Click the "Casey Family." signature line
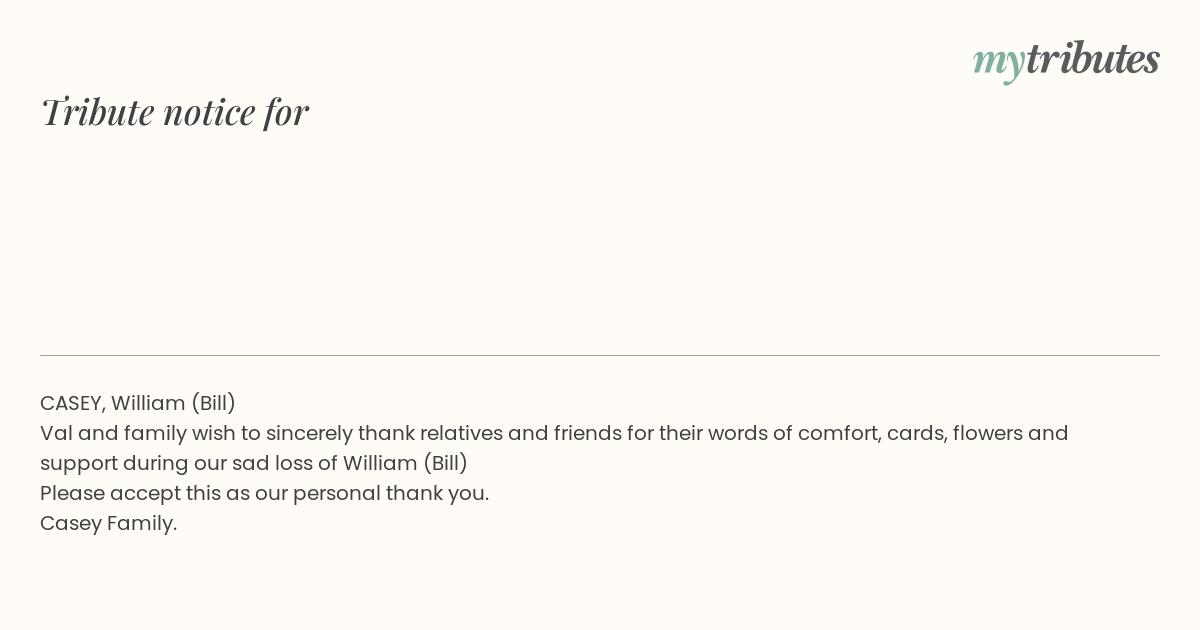 [108, 523]
